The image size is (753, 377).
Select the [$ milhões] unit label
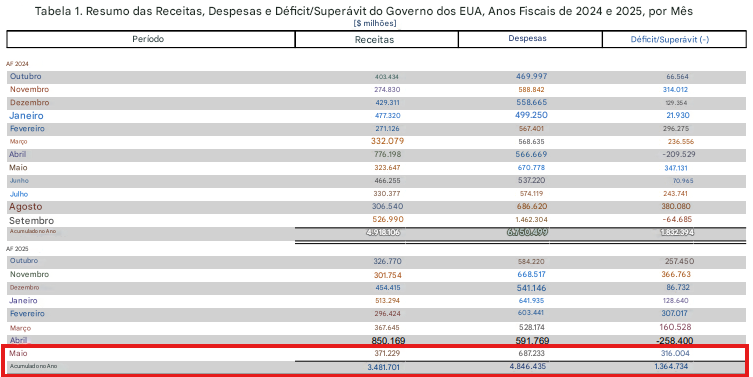coord(375,23)
